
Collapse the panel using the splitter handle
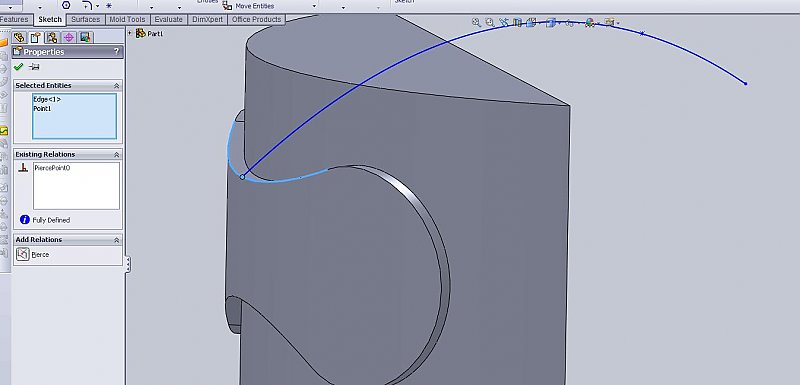[x=128, y=264]
